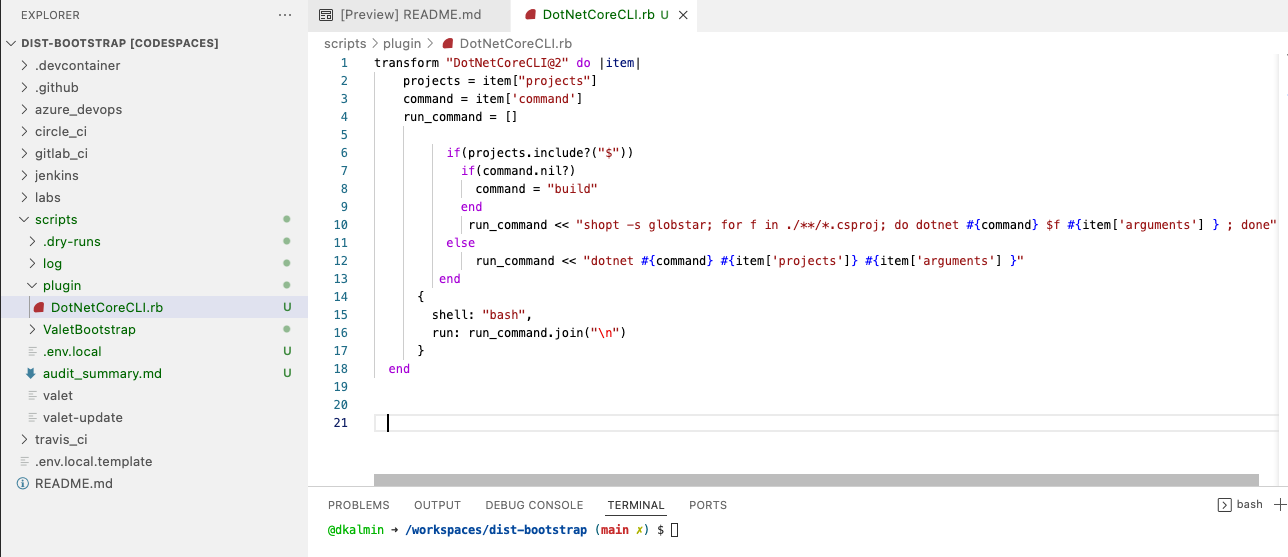Collapse the scripts folder
Image resolution: width=1288 pixels, height=557 pixels.
point(25,219)
